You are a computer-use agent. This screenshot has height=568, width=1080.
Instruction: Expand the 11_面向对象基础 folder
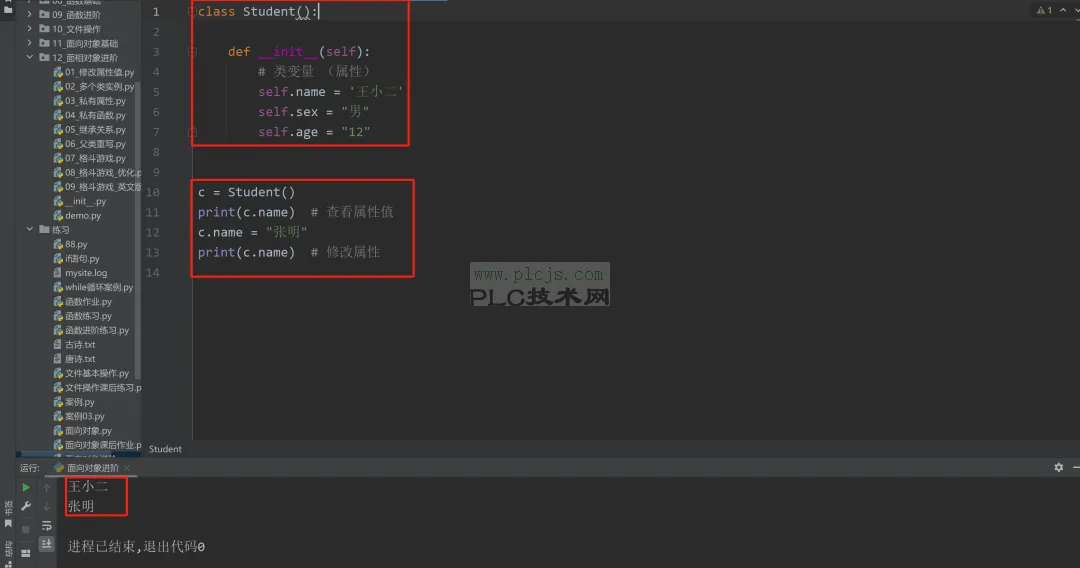30,43
